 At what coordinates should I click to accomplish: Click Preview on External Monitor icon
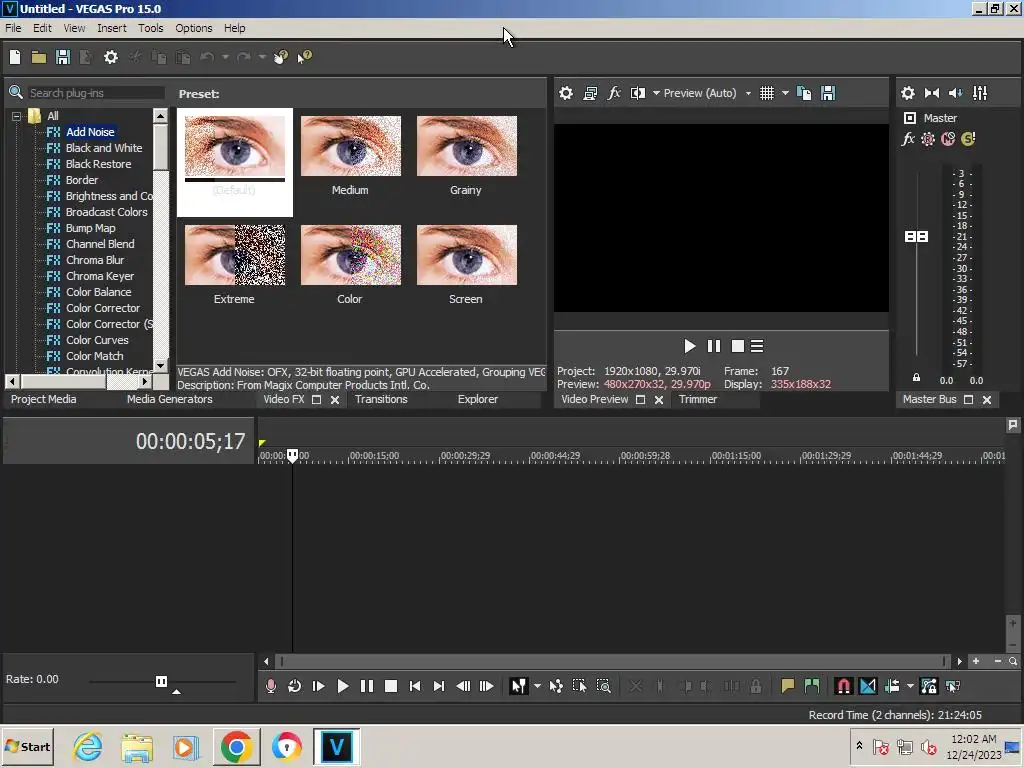(590, 93)
